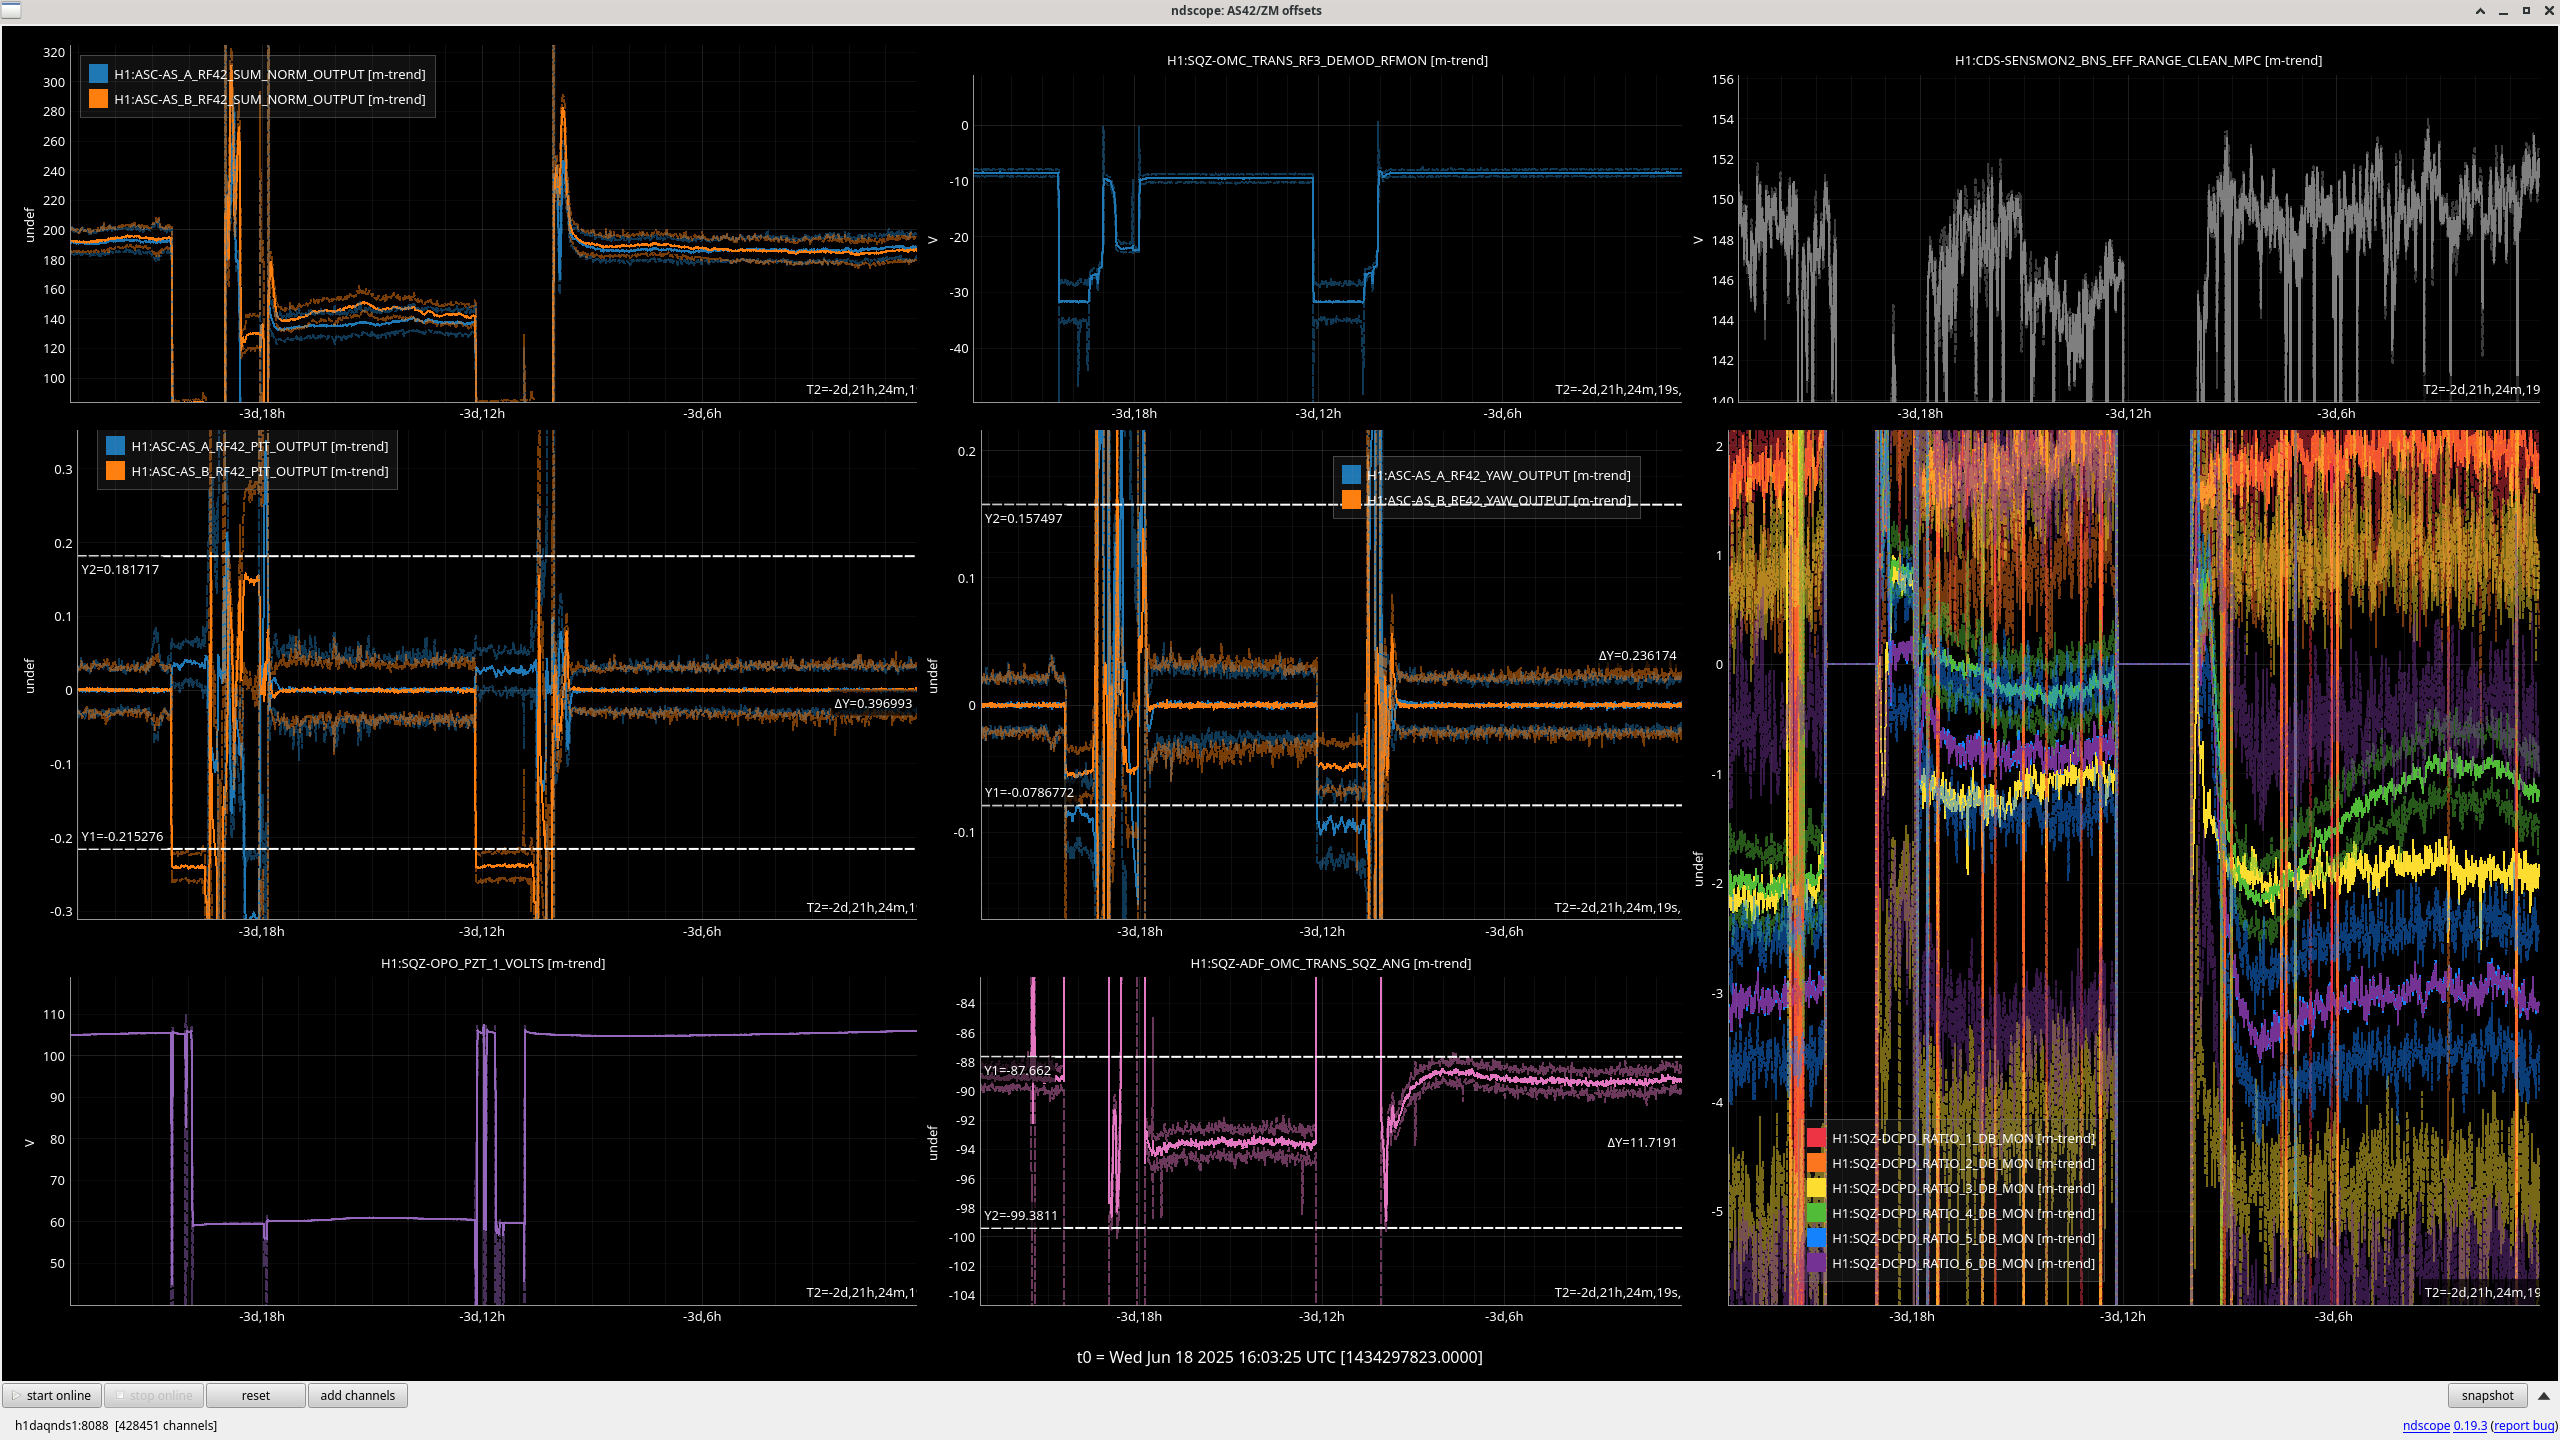The width and height of the screenshot is (2560, 1440).
Task: Click the Y2=0.157497 cursor label
Action: [x=1024, y=518]
